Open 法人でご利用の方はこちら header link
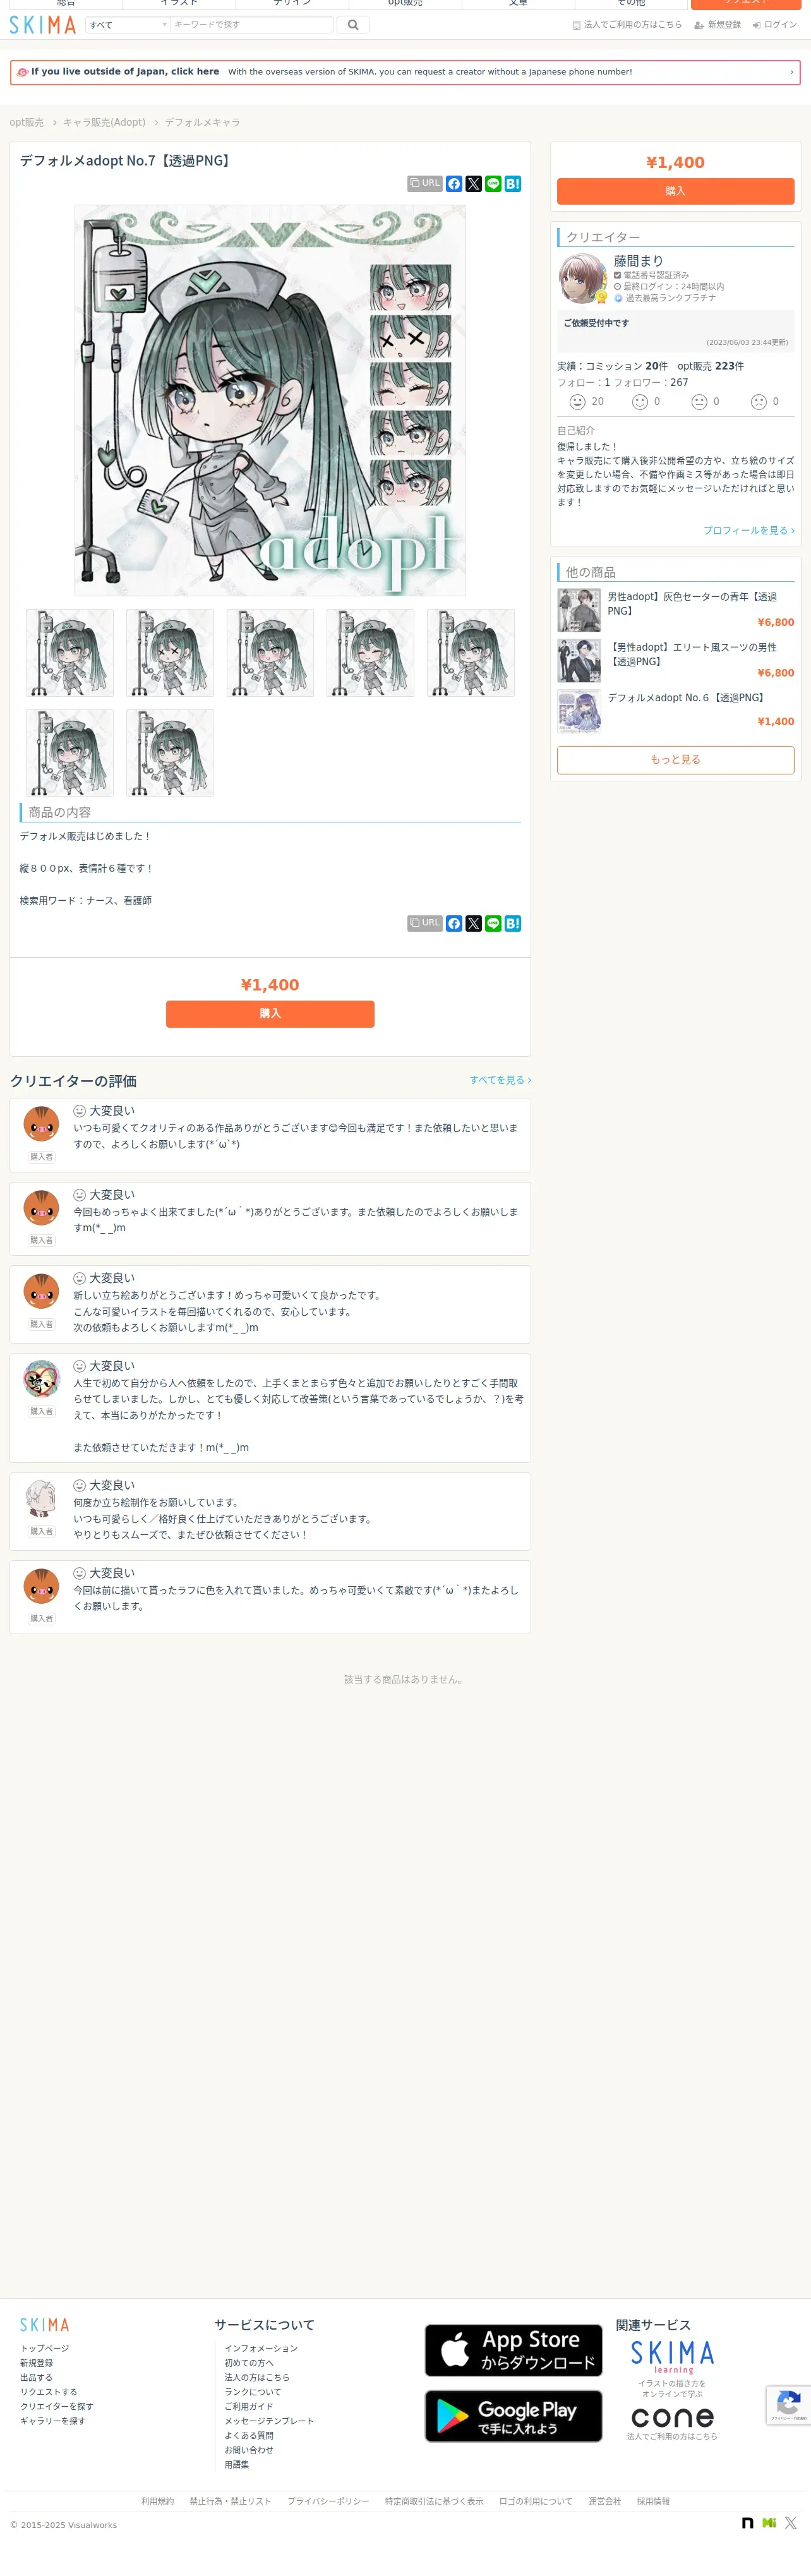The width and height of the screenshot is (811, 2576). (x=627, y=25)
